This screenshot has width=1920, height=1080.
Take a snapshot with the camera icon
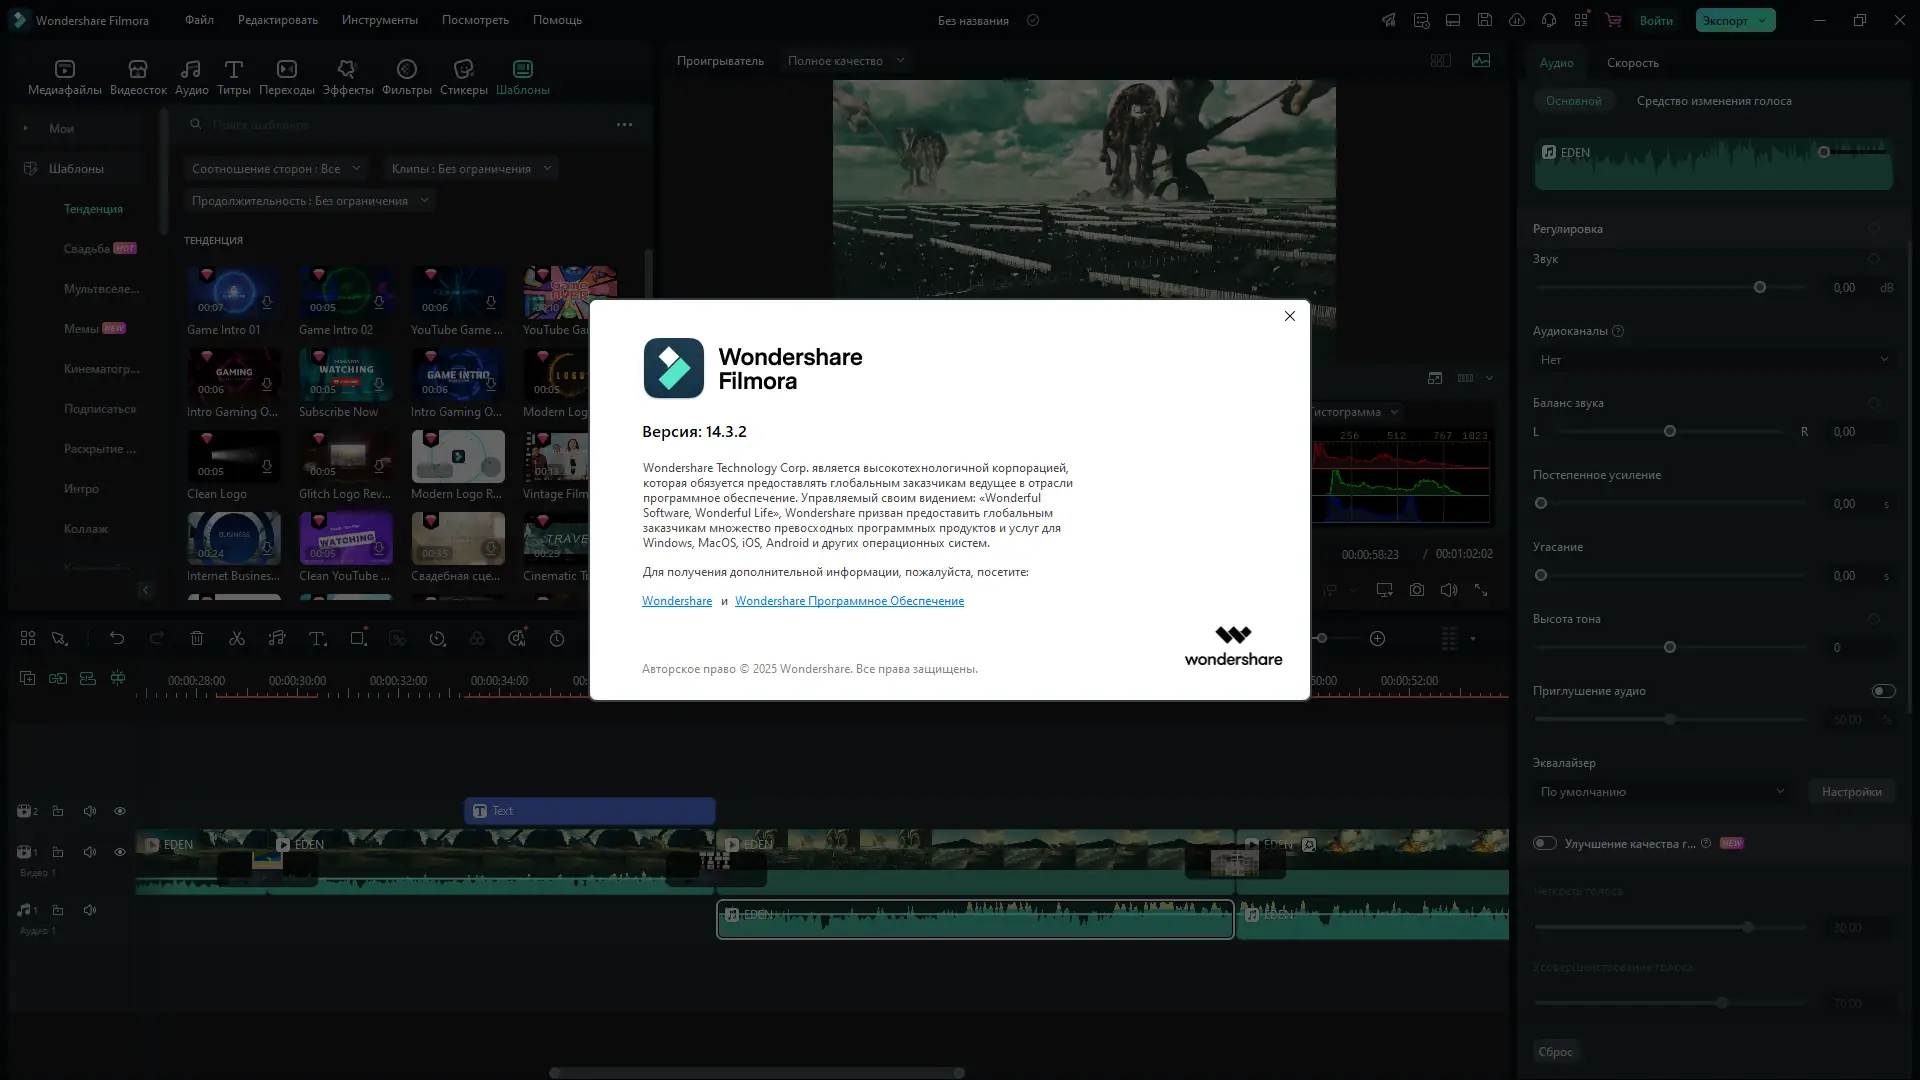click(1417, 591)
